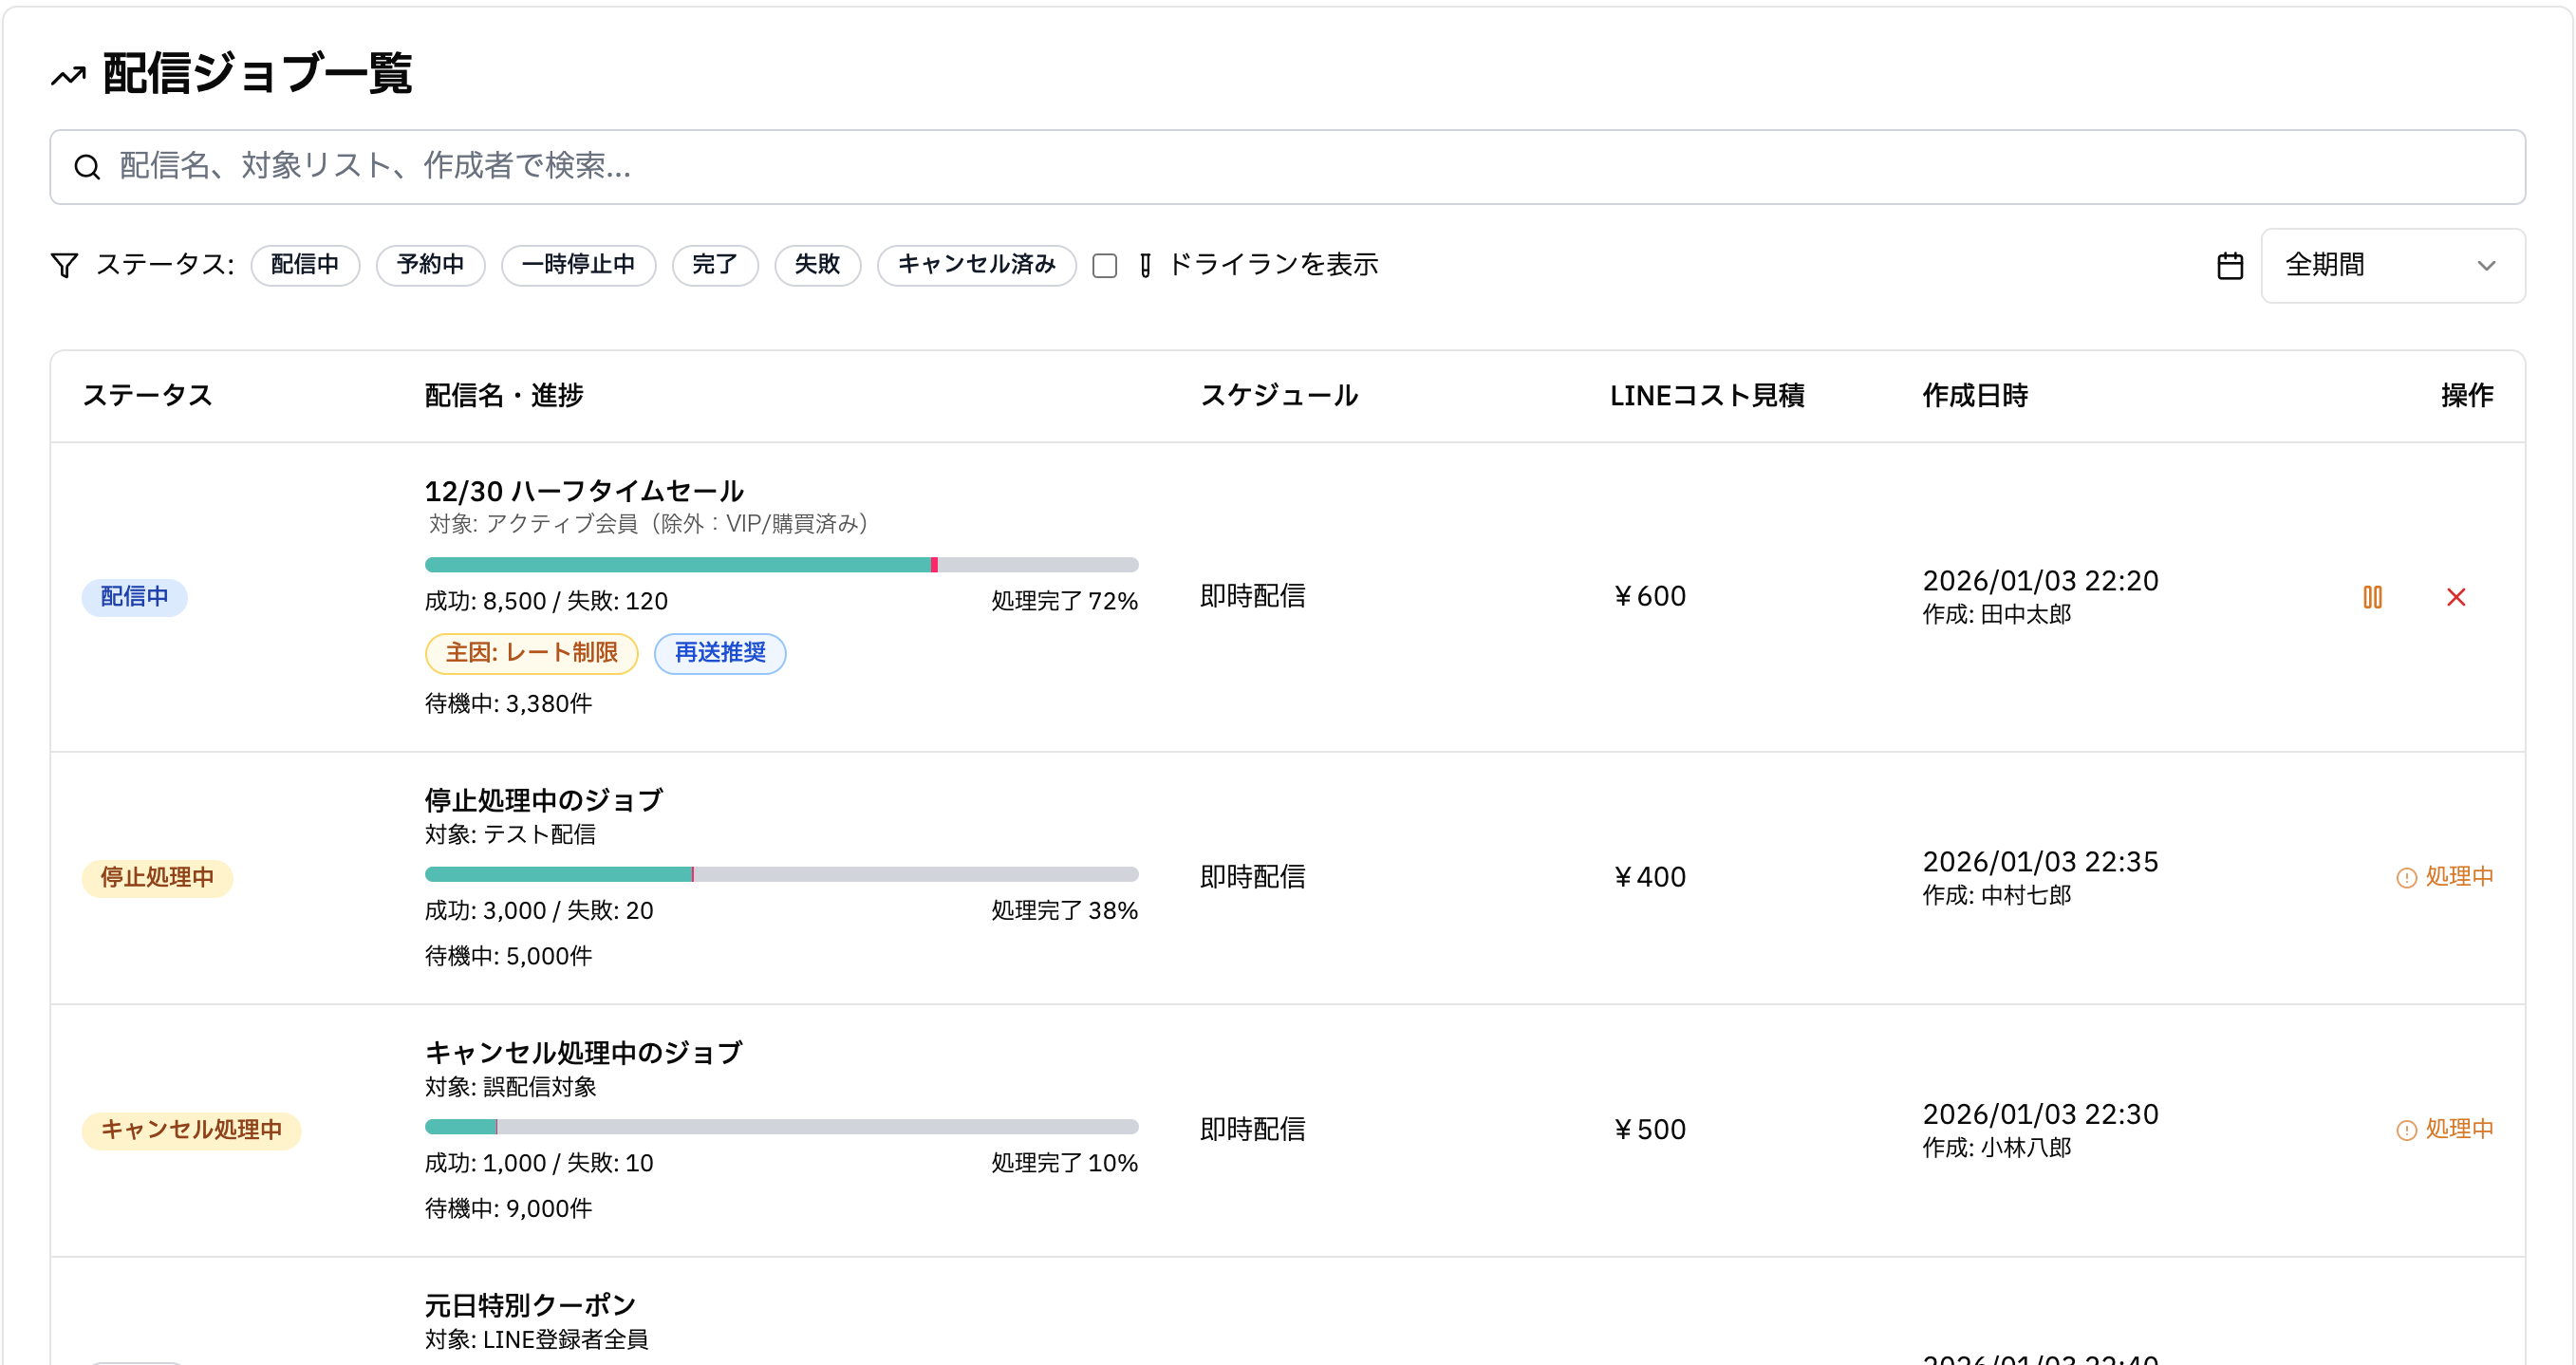The height and width of the screenshot is (1365, 2576).
Task: Click the キャンセル処理中 status badge
Action: [x=191, y=1130]
